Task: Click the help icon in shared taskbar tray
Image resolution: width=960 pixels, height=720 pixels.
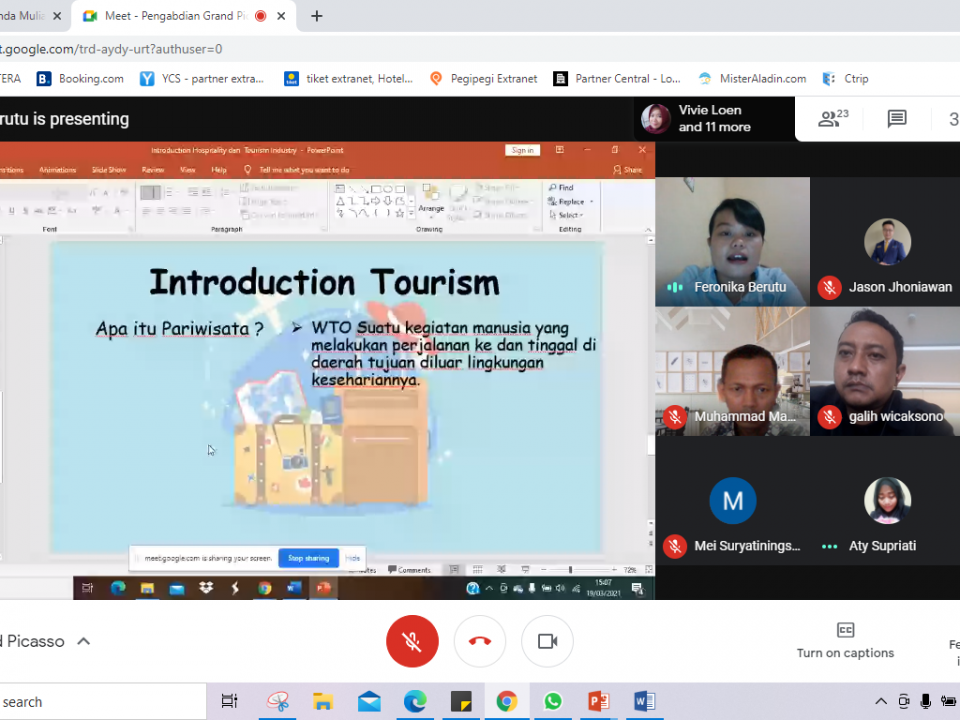Action: tap(473, 588)
